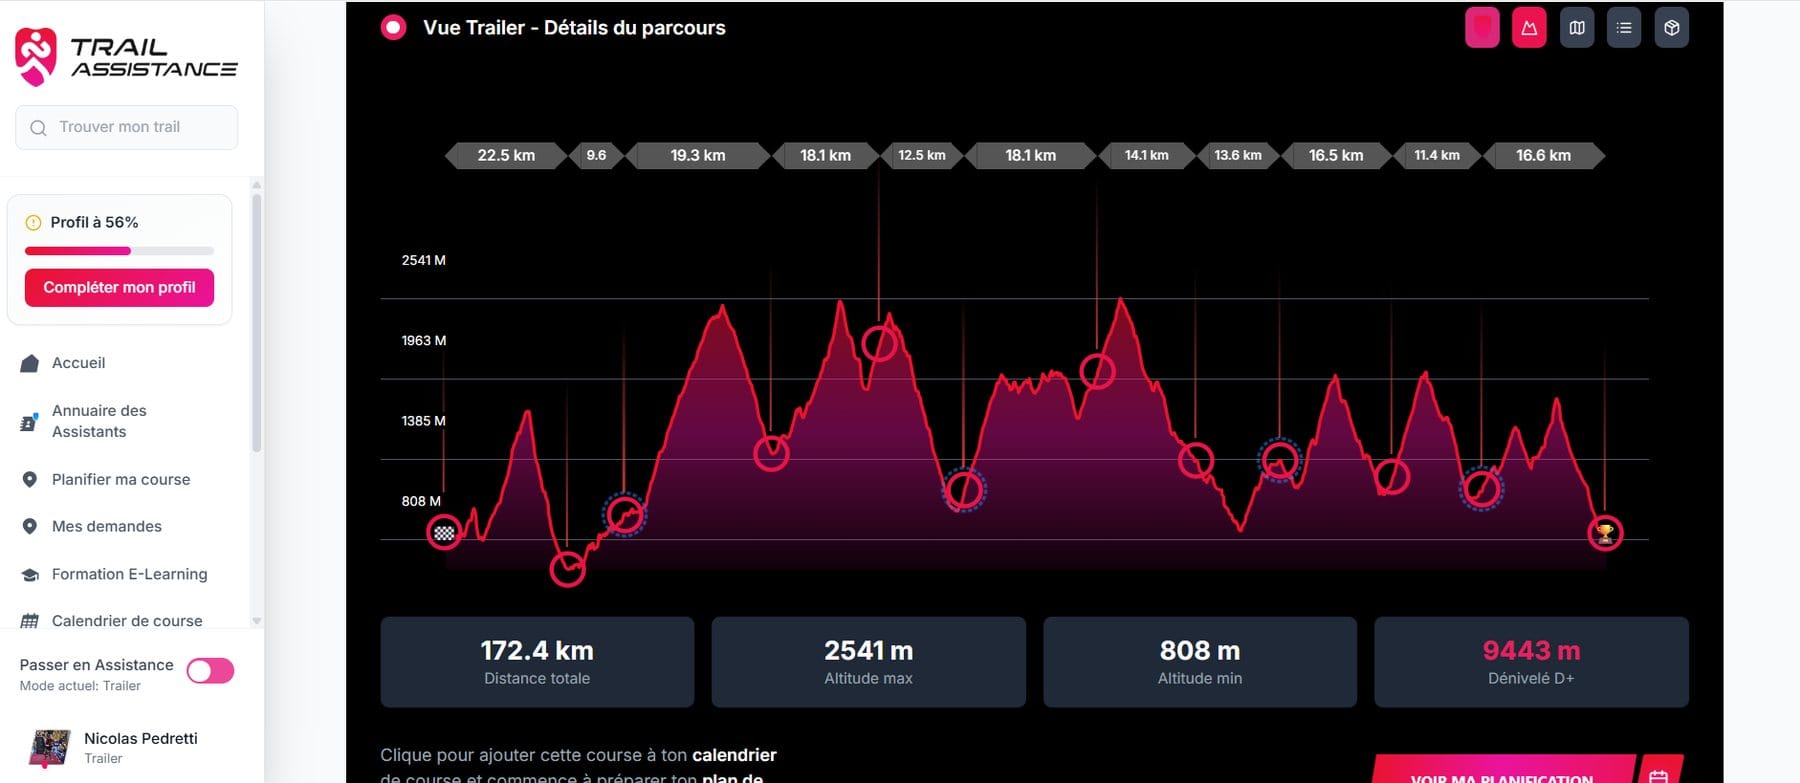
Task: Select the 19.3 km segment label
Action: [698, 156]
